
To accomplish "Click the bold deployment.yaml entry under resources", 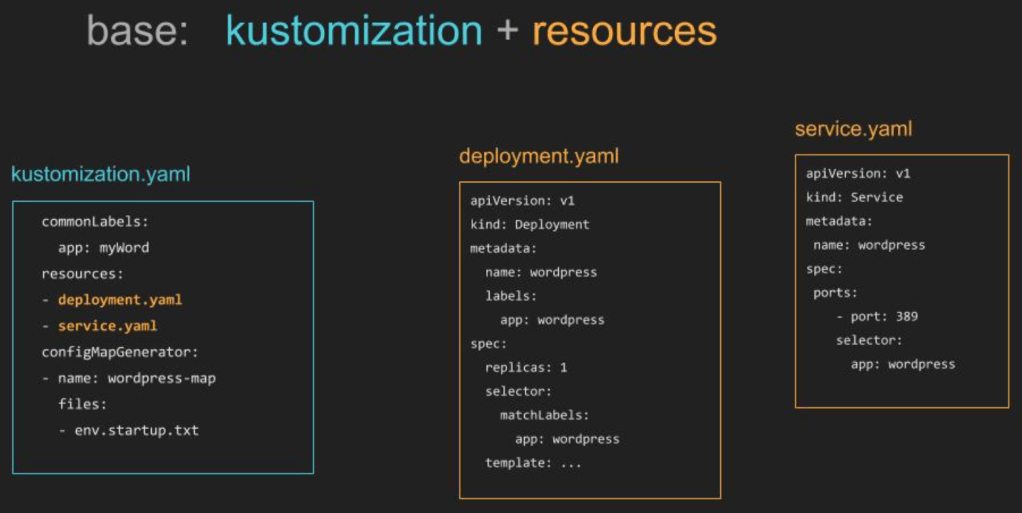I will 119,299.
